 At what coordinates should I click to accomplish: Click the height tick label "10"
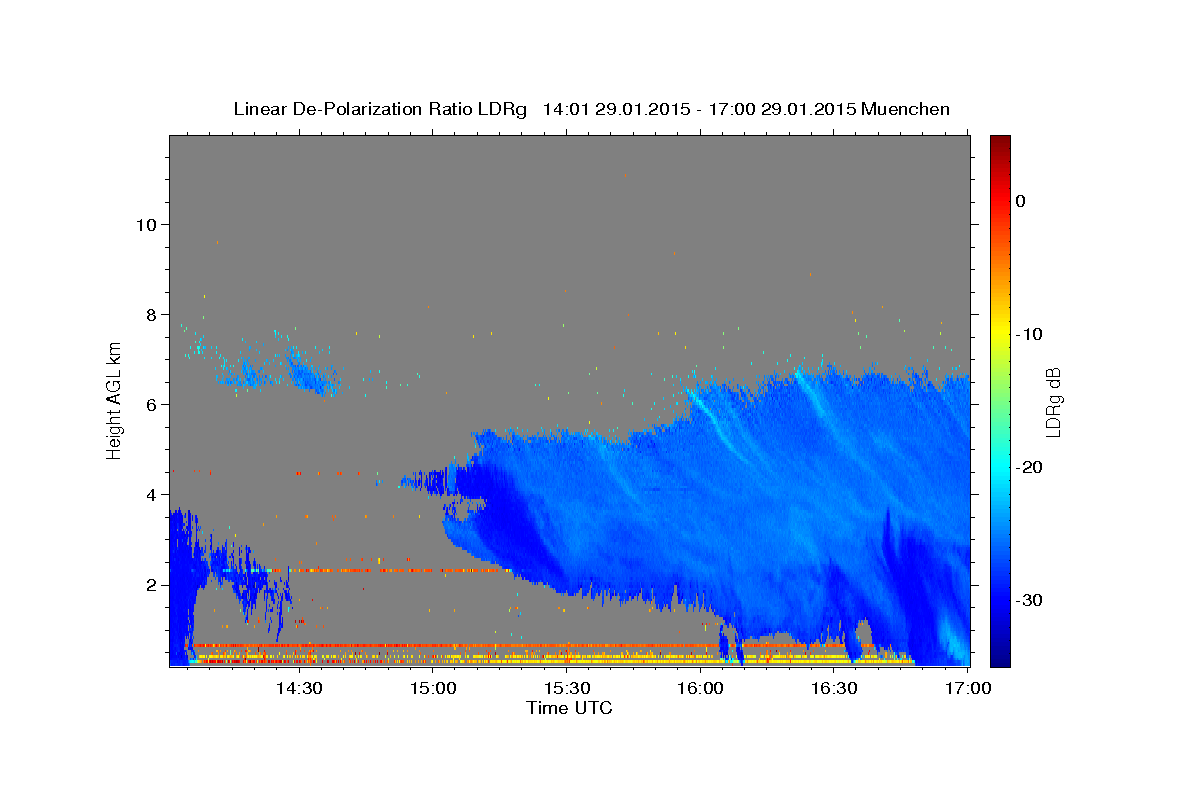[145, 224]
